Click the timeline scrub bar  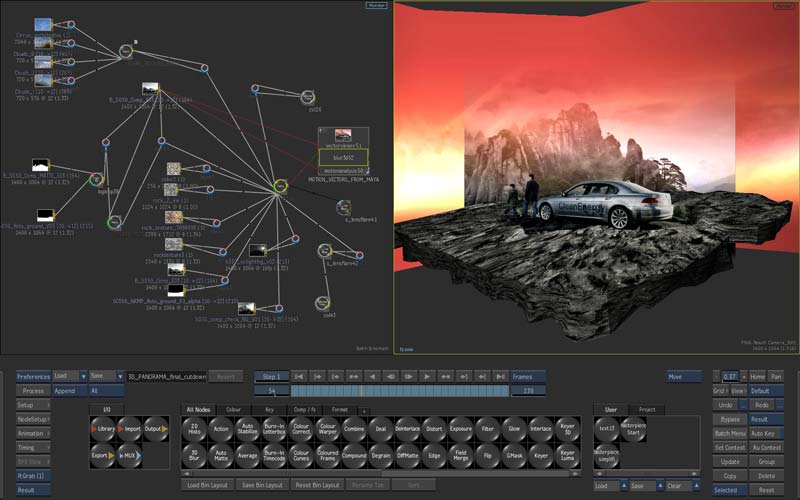(399, 391)
